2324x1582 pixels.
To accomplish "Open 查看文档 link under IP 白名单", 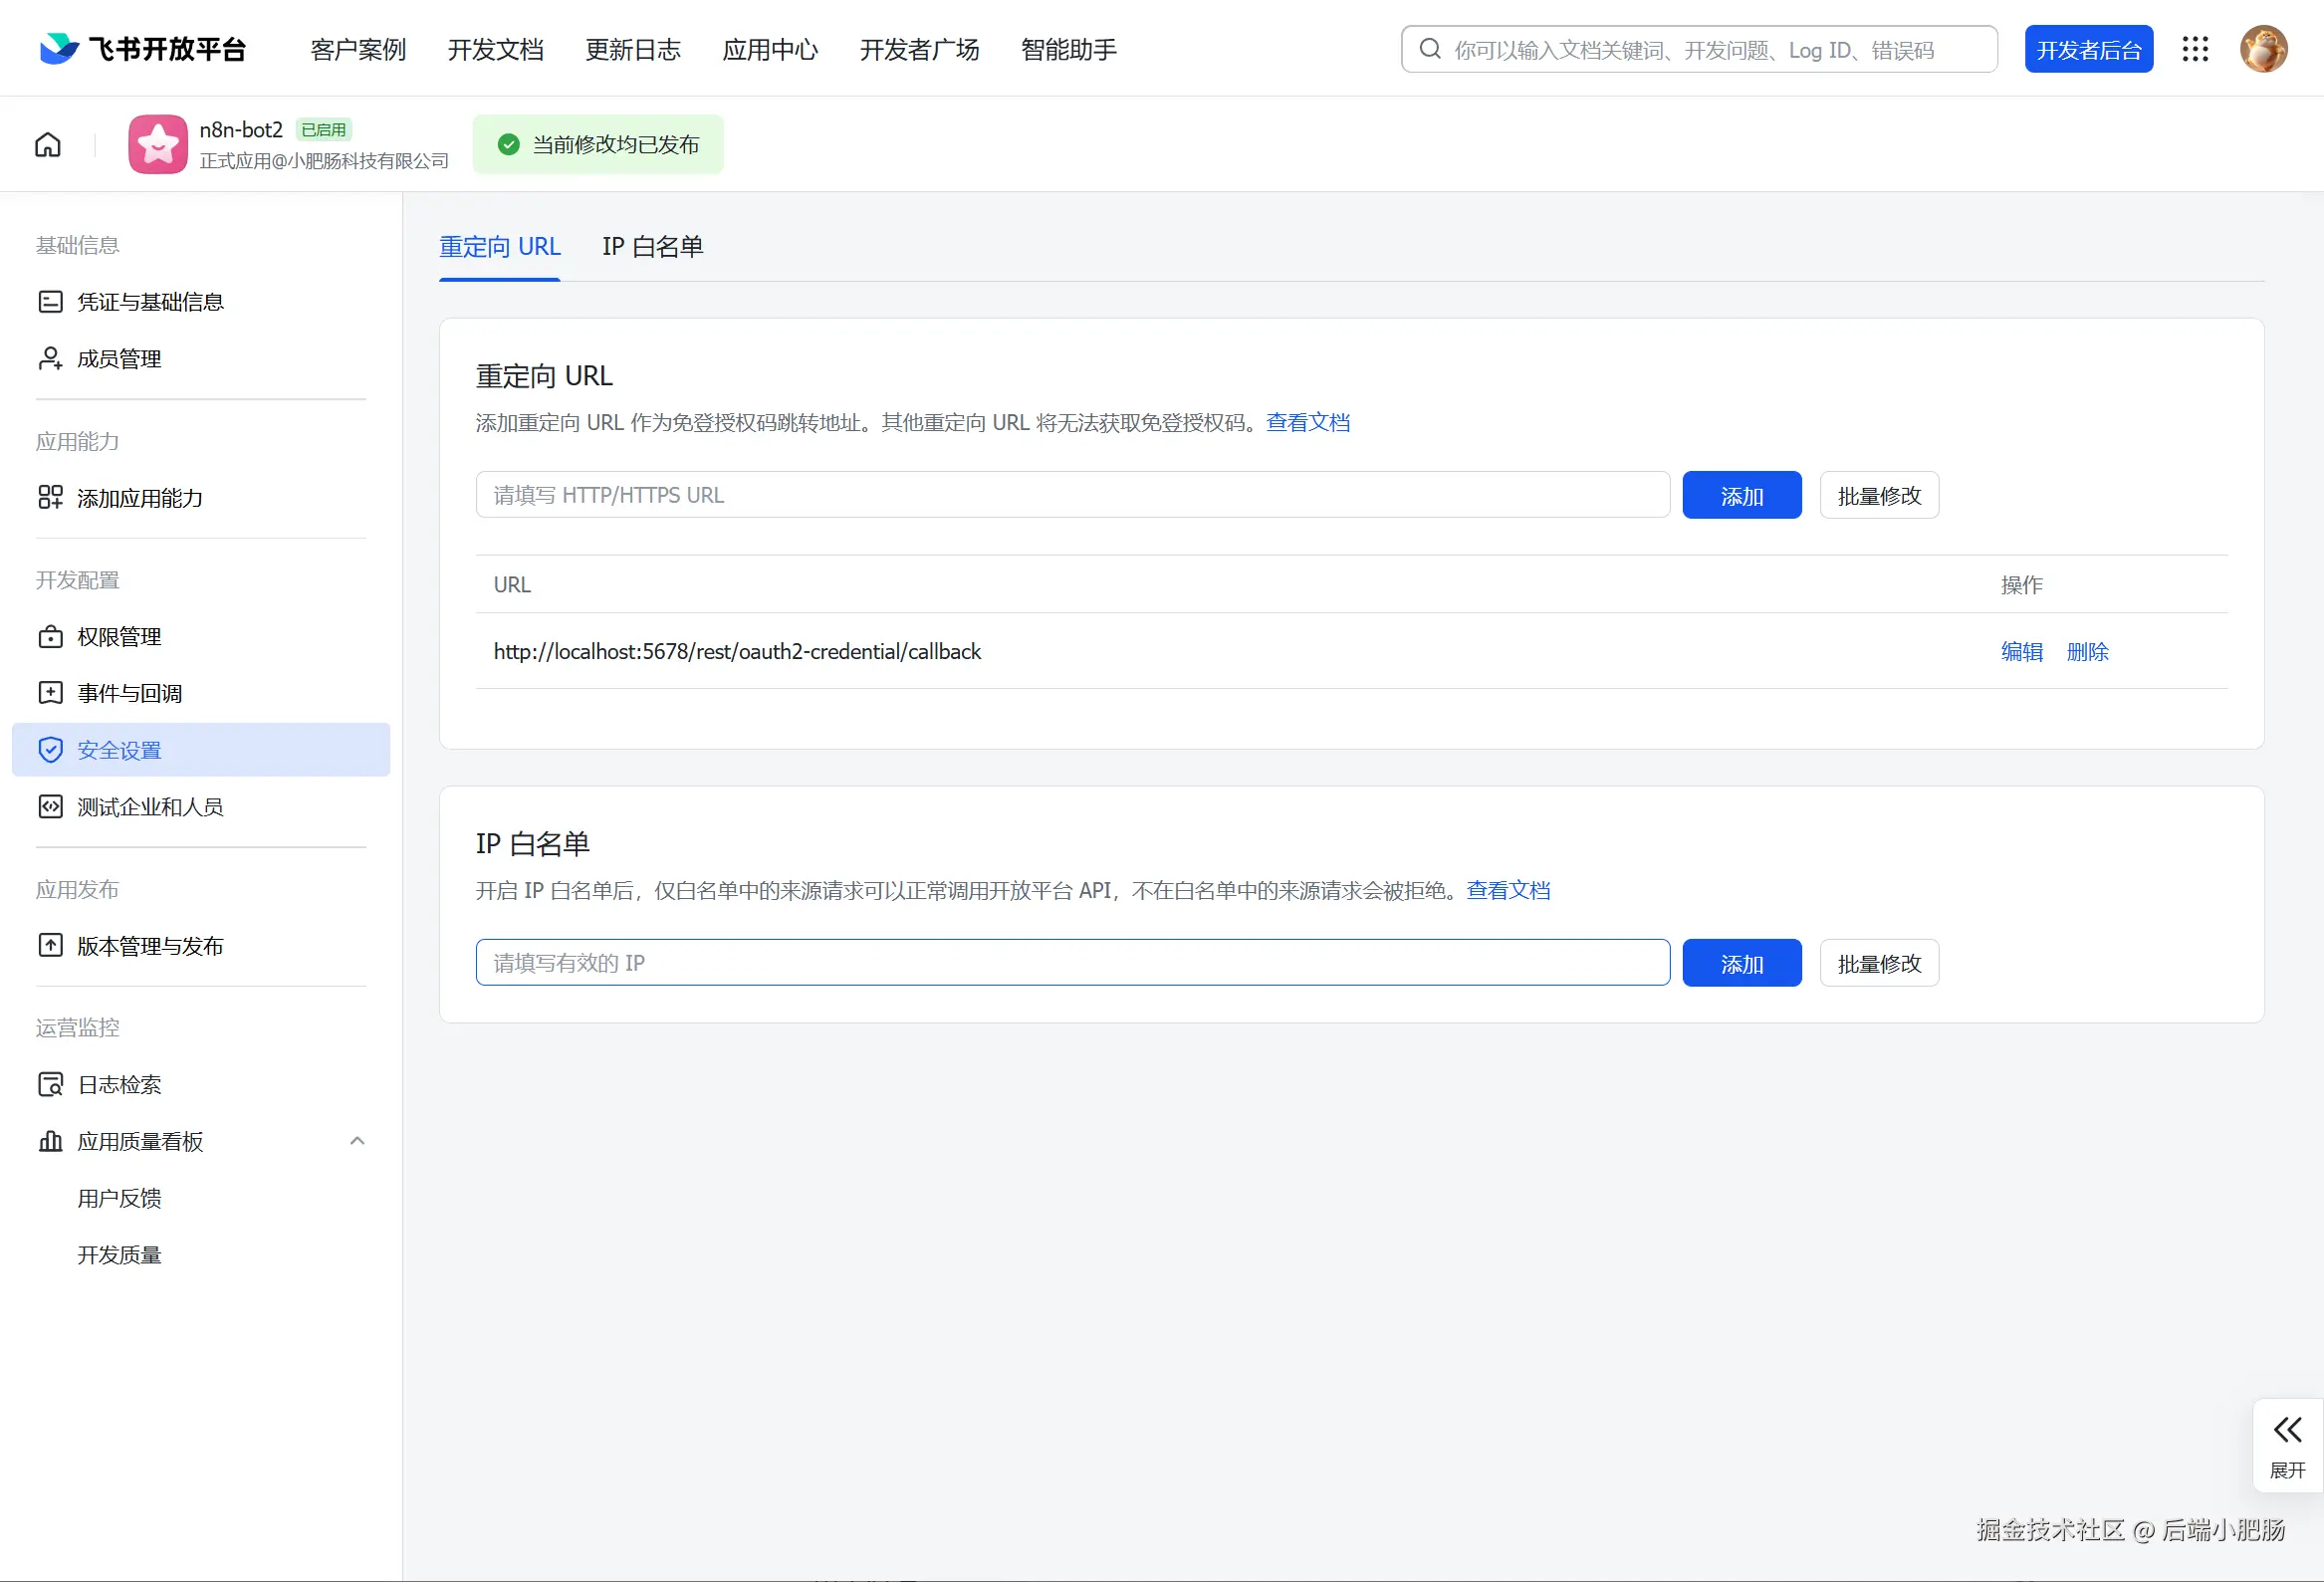I will pos(1508,890).
